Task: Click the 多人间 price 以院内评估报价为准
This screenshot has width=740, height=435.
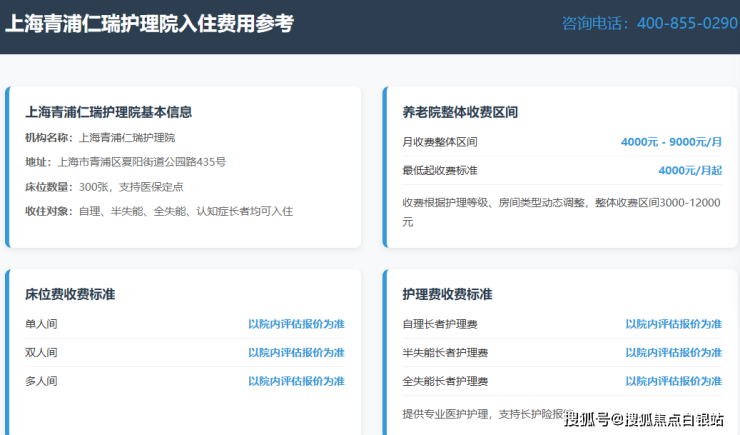Action: [296, 381]
